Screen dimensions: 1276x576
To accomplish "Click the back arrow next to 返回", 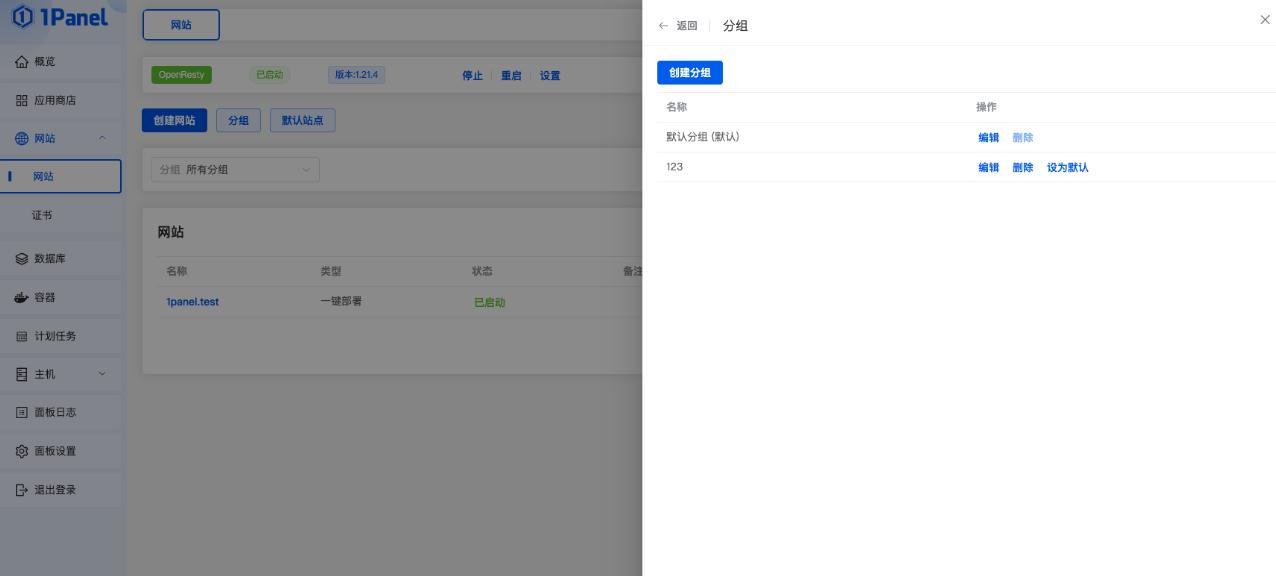I will click(663, 26).
